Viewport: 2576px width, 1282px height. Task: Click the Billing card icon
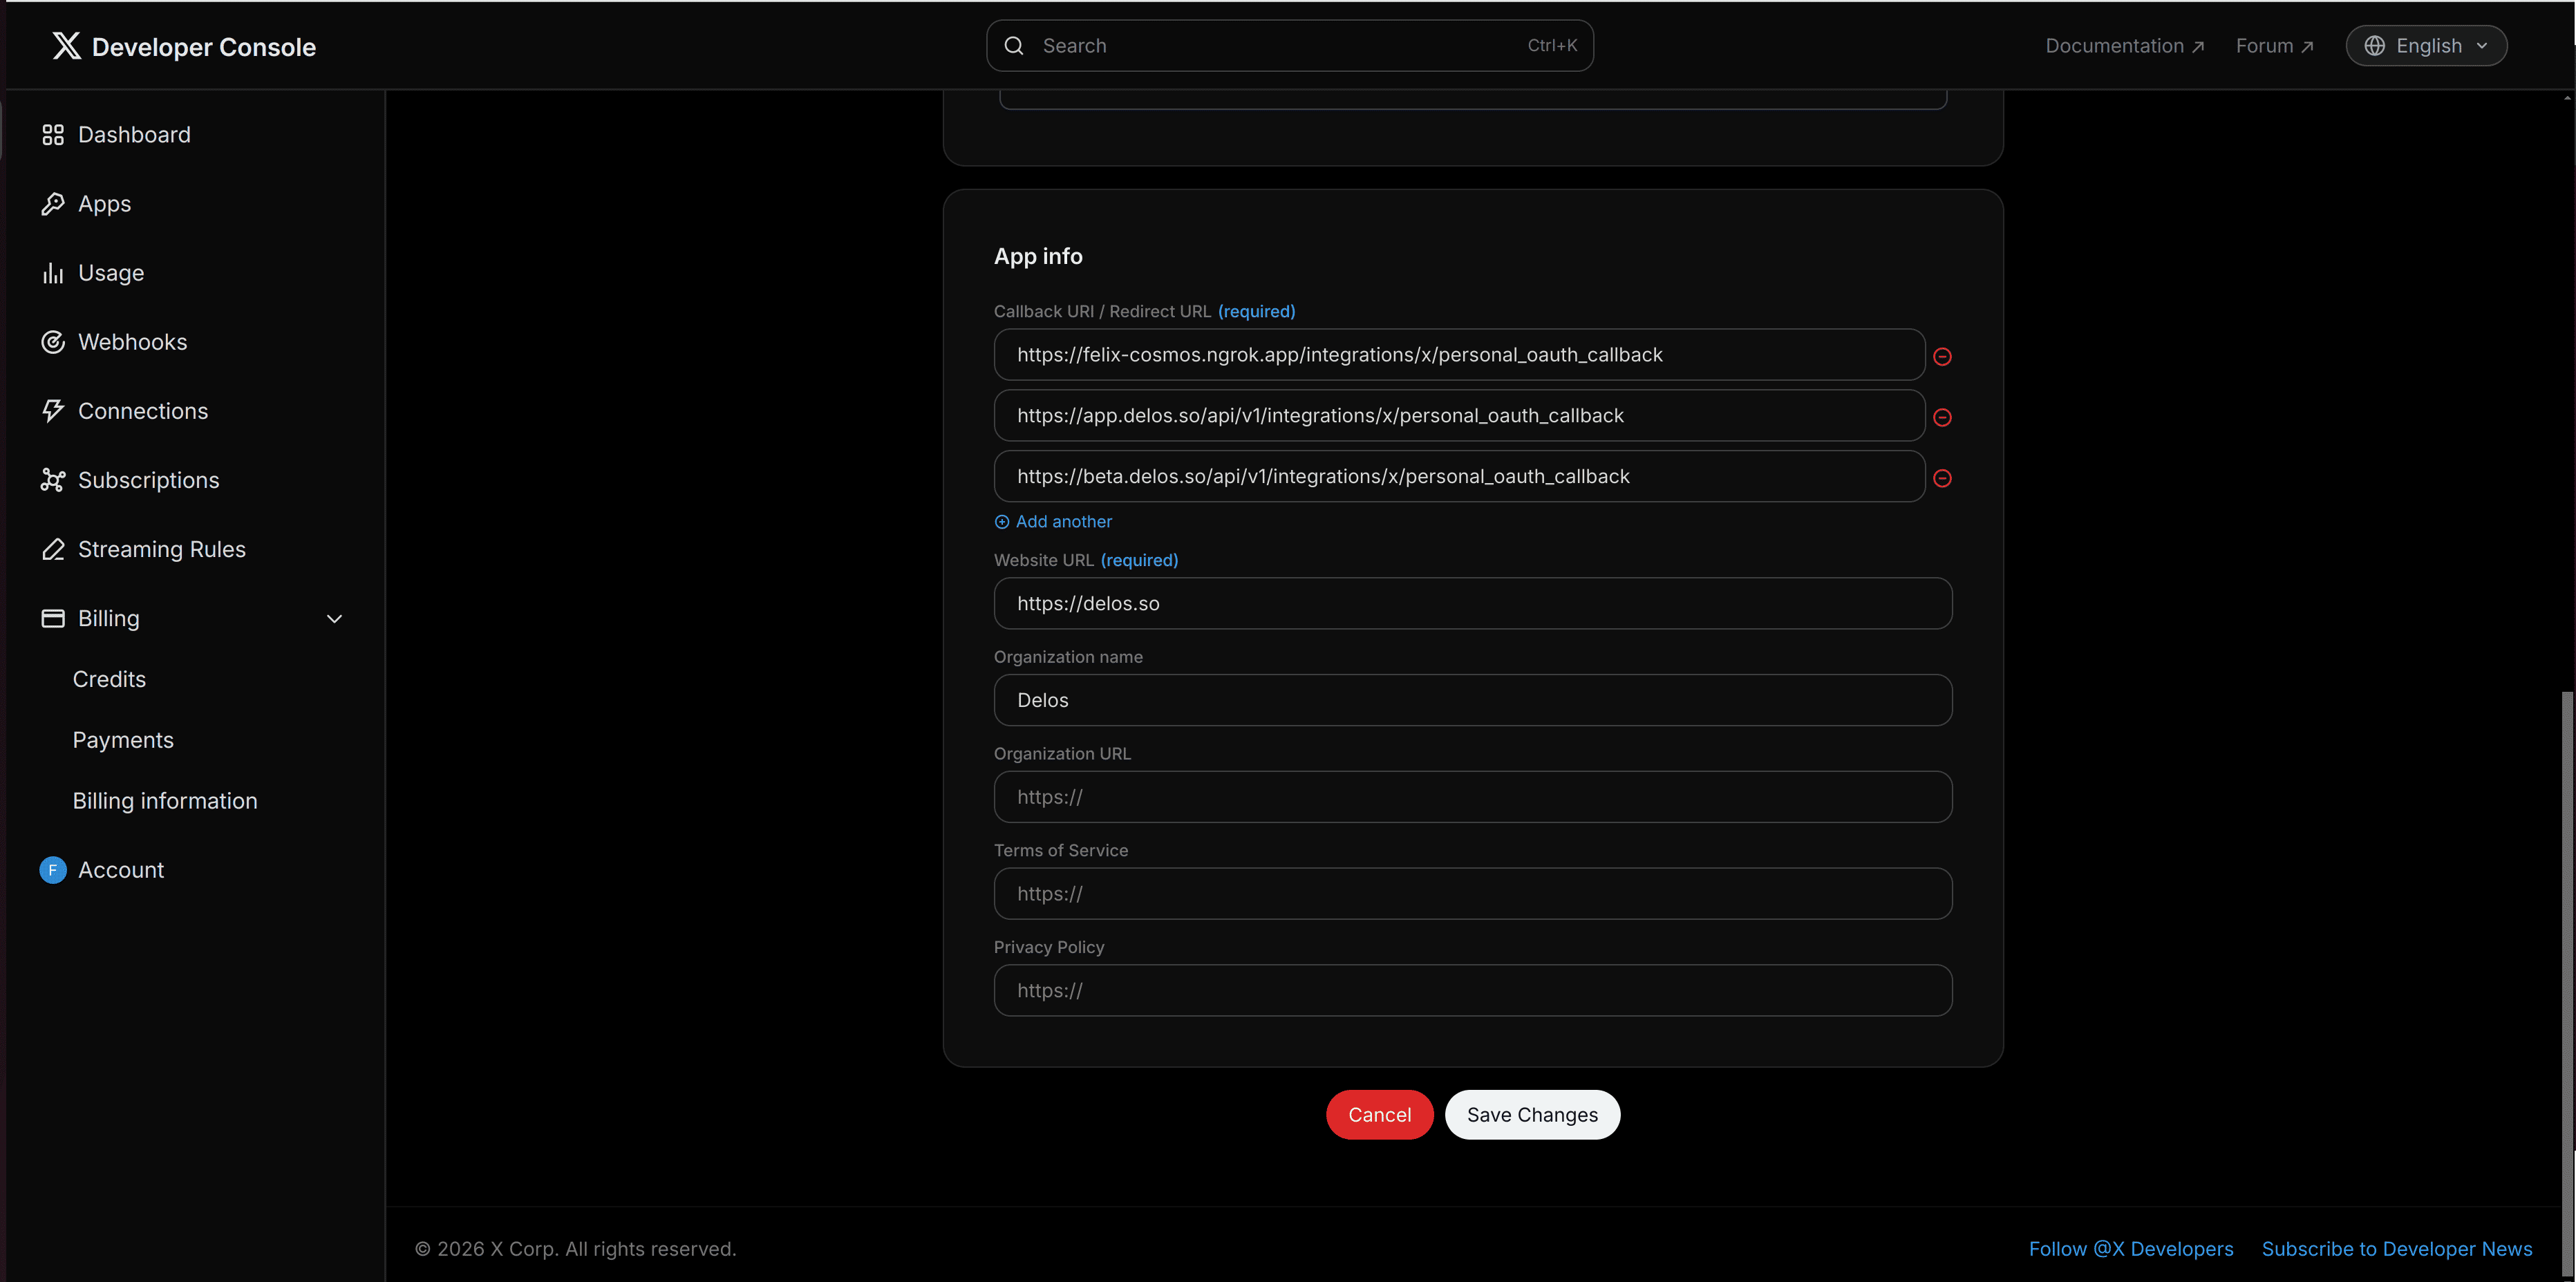[x=53, y=618]
